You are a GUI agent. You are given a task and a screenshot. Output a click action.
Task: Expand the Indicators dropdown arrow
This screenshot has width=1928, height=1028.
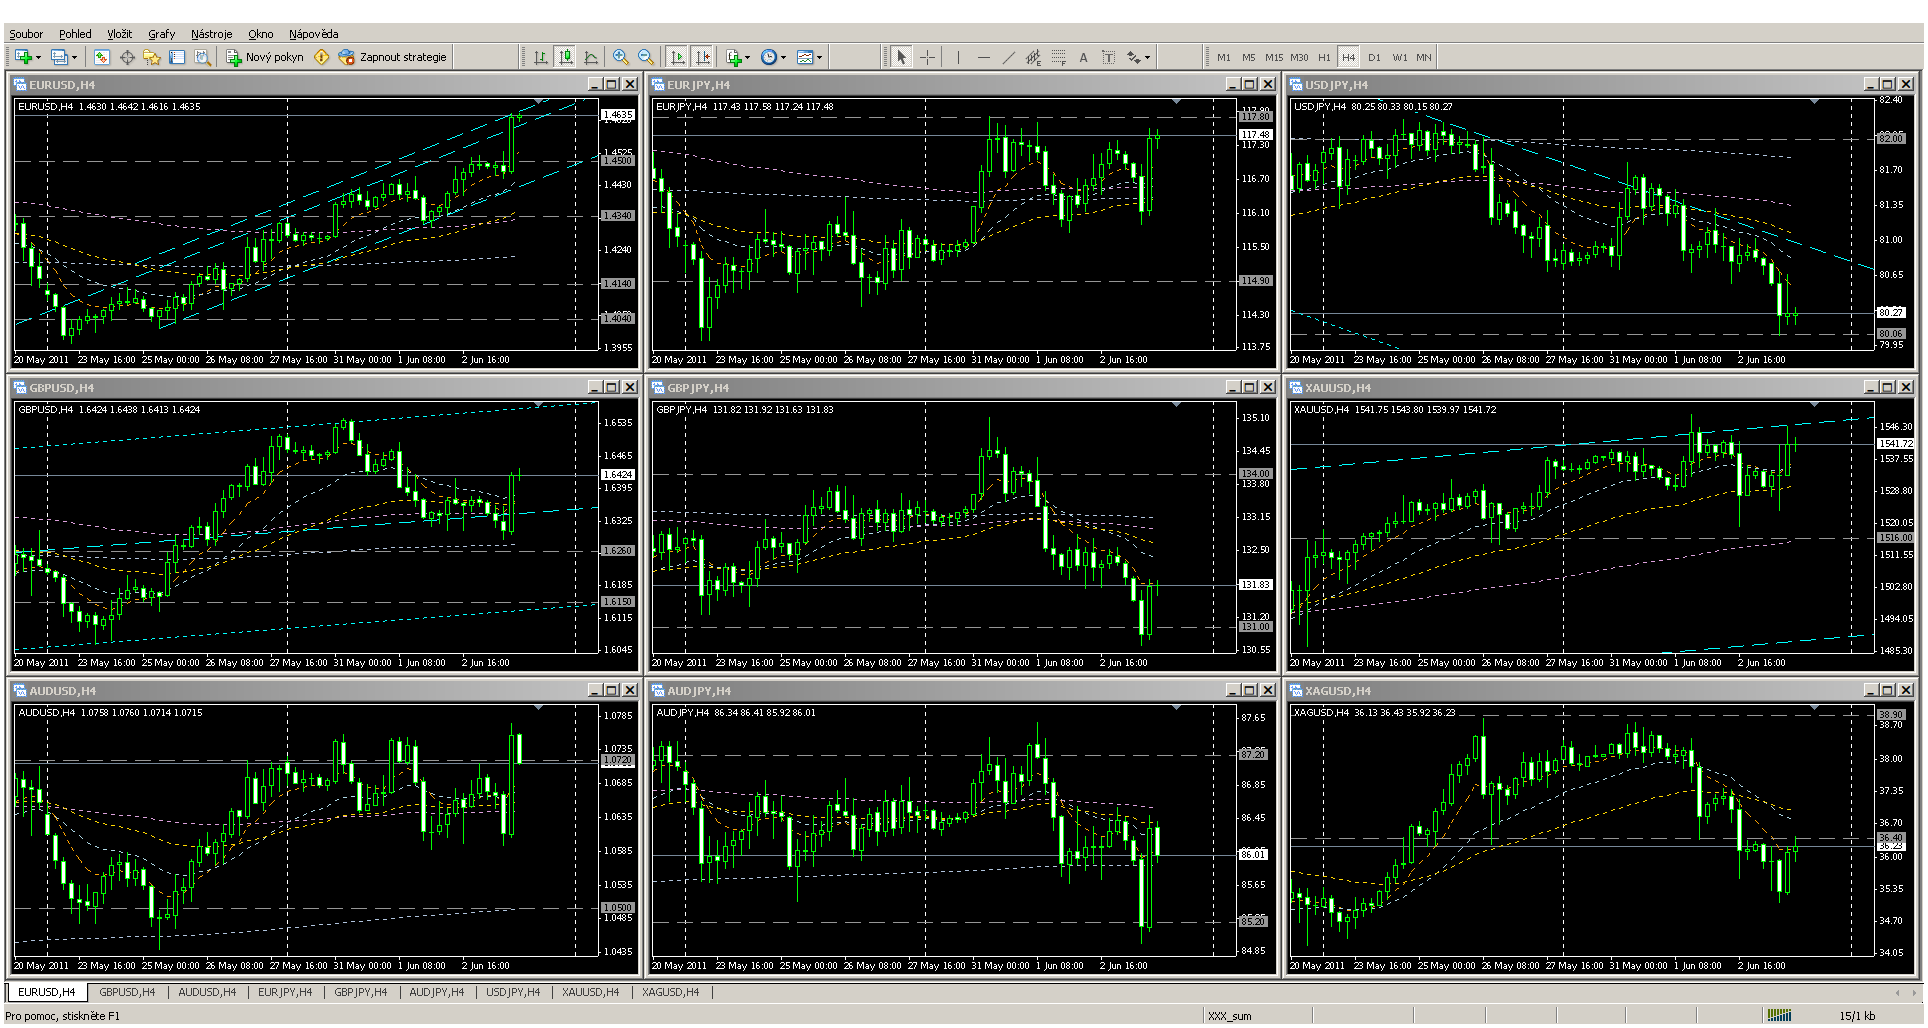748,57
